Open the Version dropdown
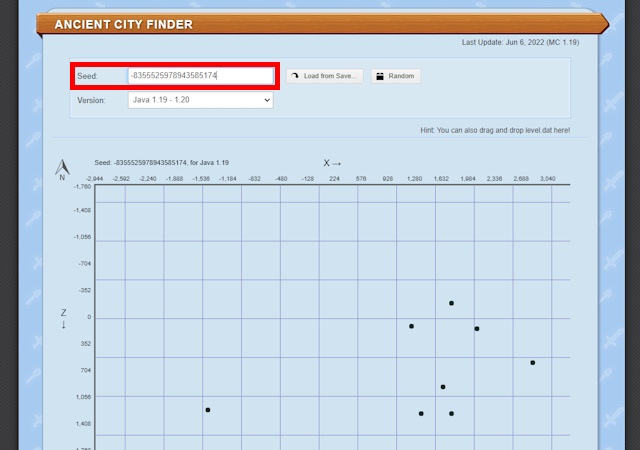640x450 pixels. pyautogui.click(x=200, y=100)
